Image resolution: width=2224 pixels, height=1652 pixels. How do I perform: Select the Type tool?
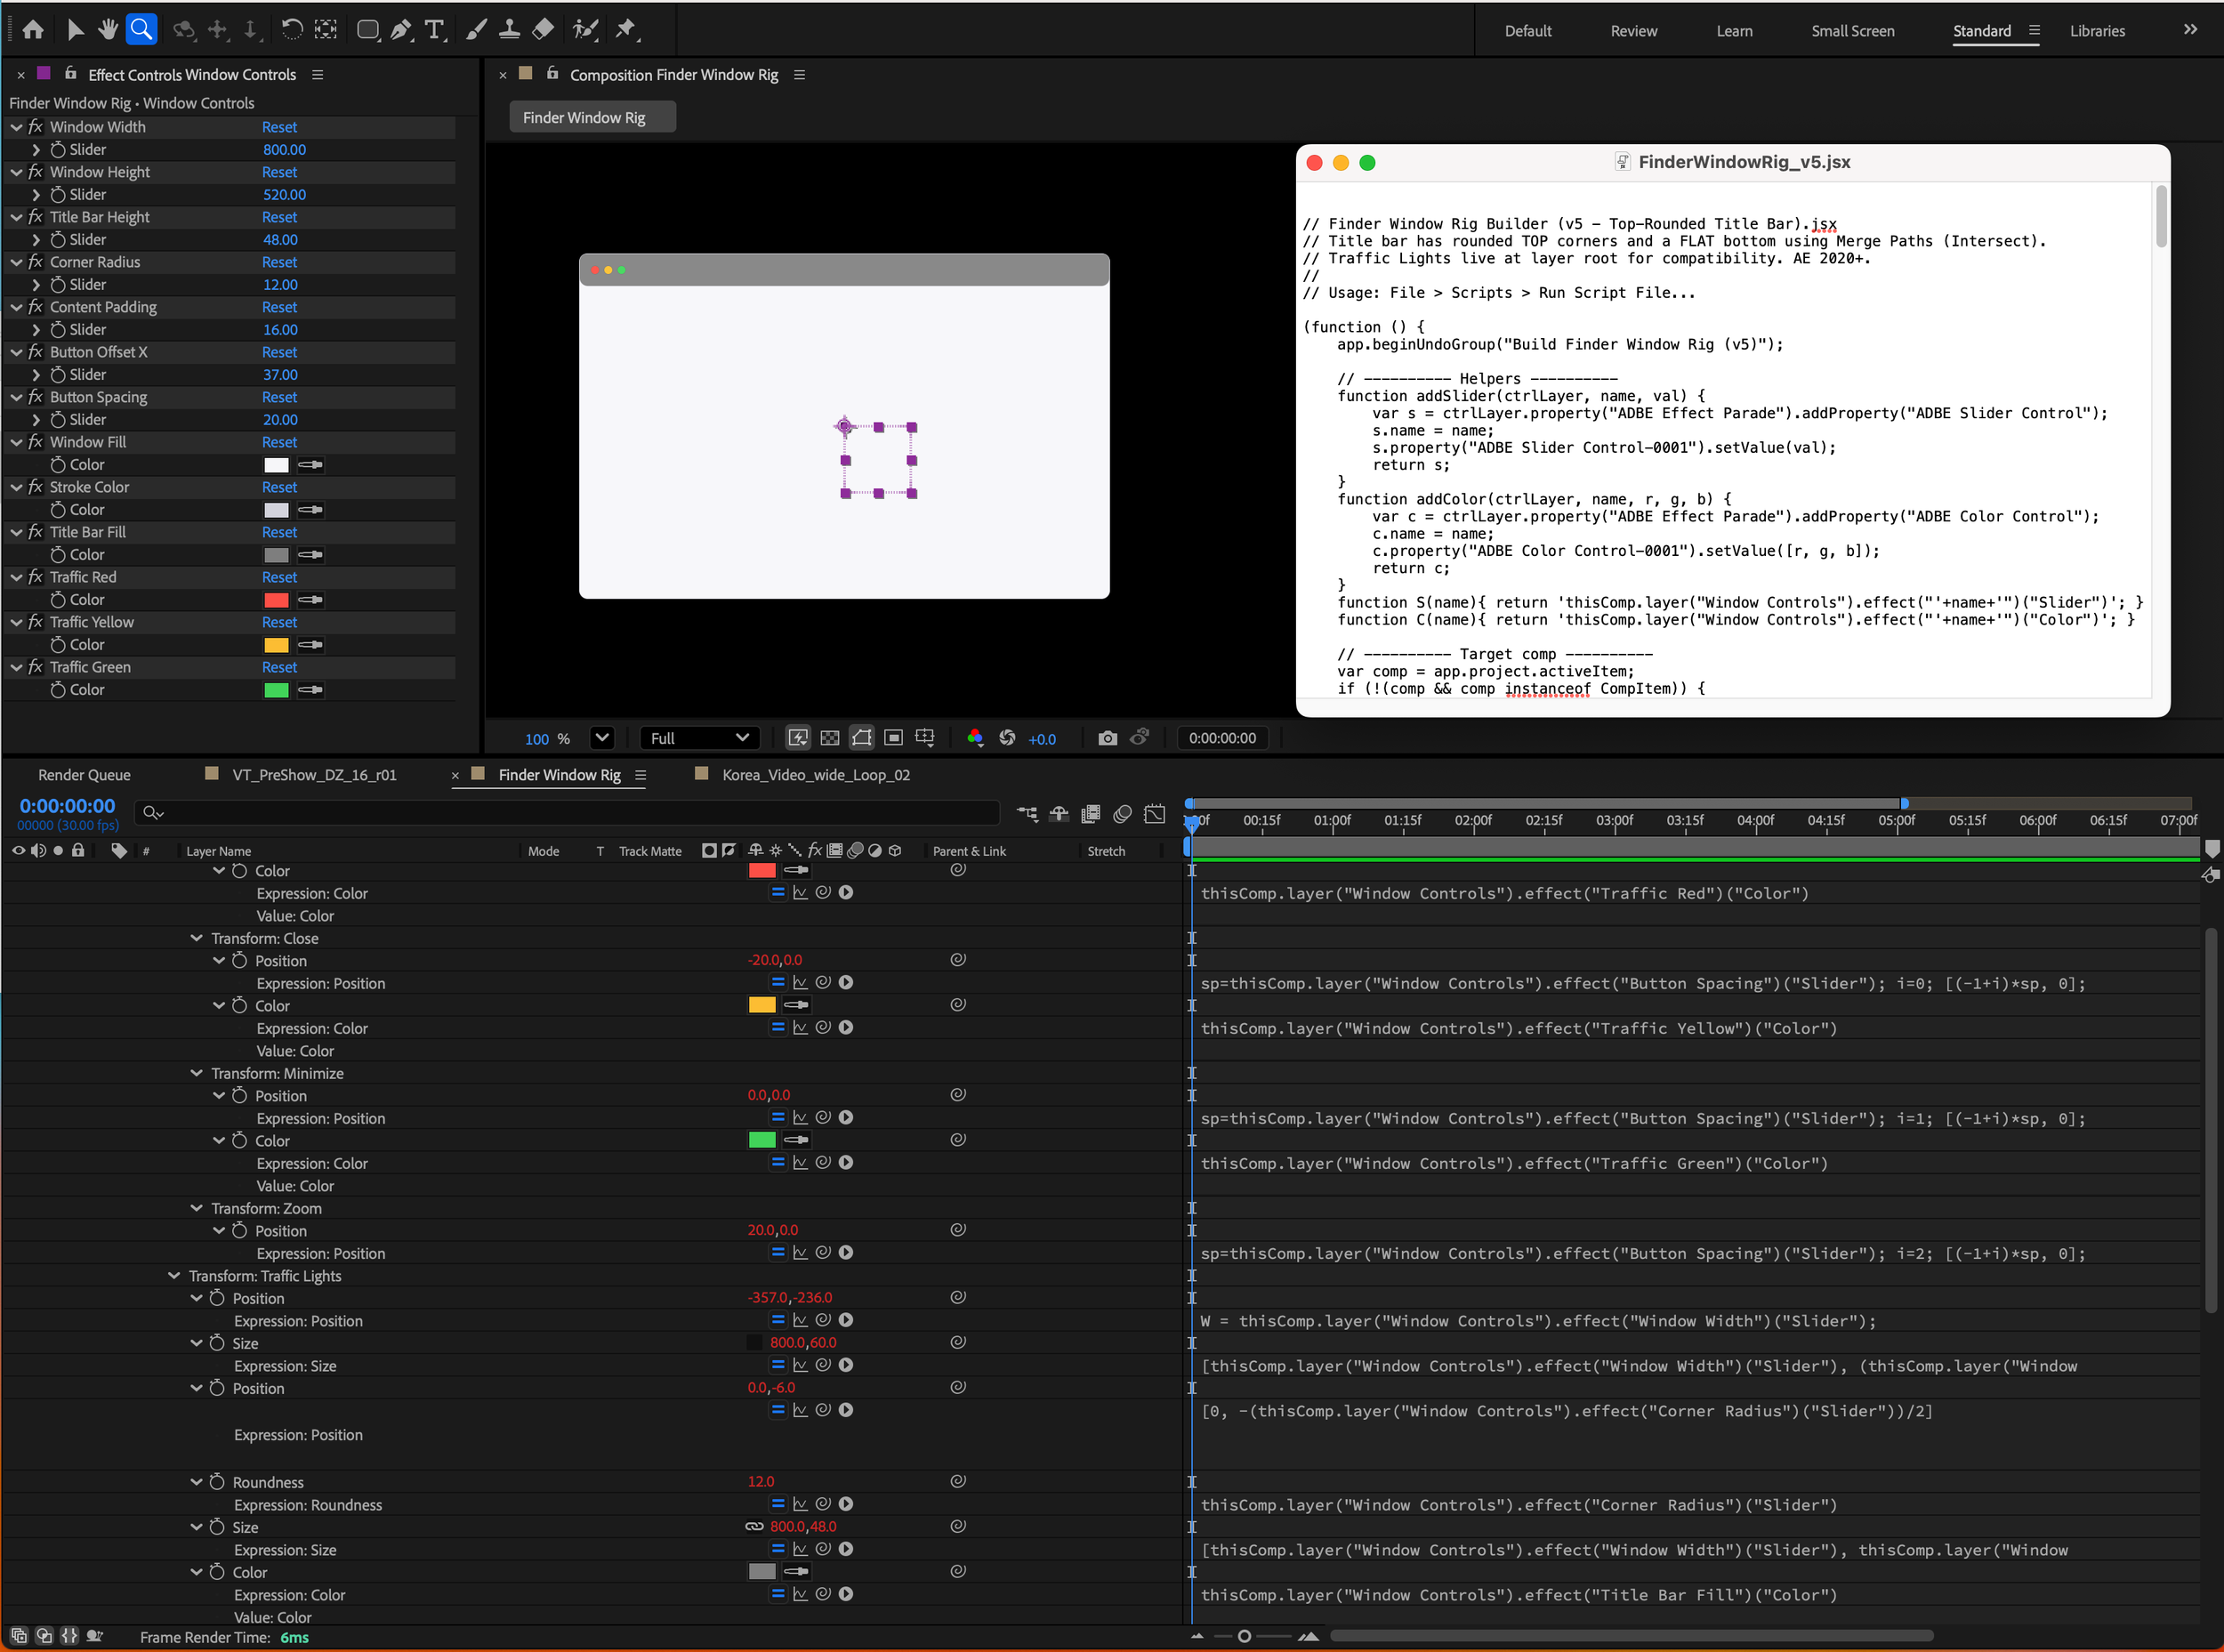(434, 29)
